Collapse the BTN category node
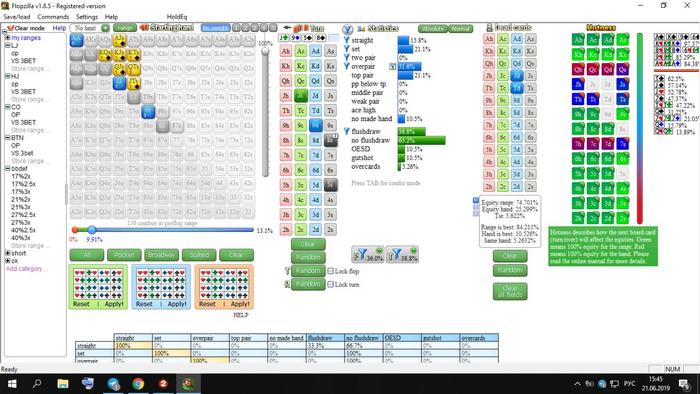700x394 pixels. [x=8, y=138]
